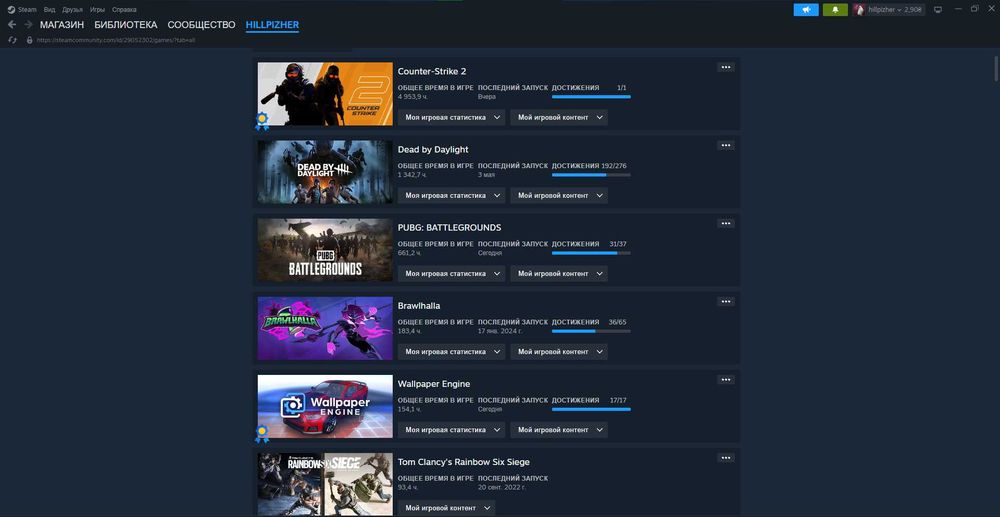Expand Rainbow Six Siege Мой игровой контент
The width and height of the screenshot is (1000, 517).
pyautogui.click(x=446, y=508)
